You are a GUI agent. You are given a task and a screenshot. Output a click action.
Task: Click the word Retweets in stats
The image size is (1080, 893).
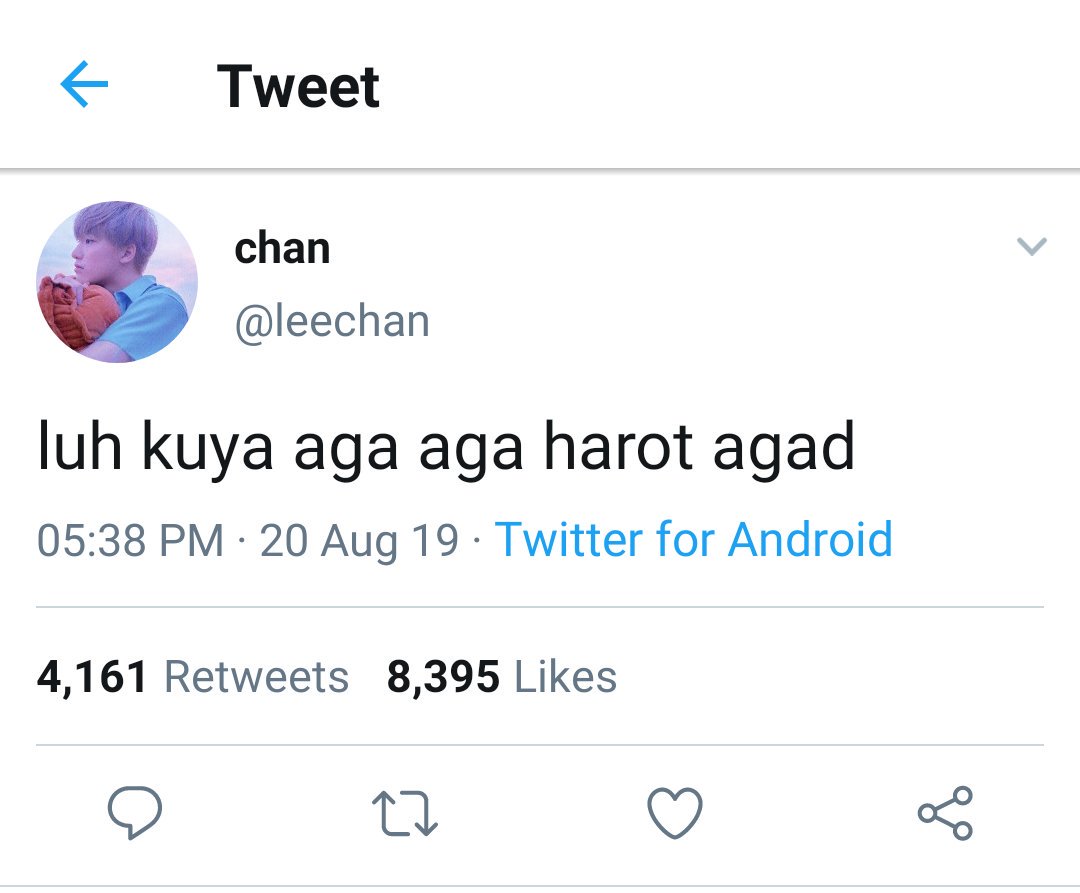[x=256, y=677]
